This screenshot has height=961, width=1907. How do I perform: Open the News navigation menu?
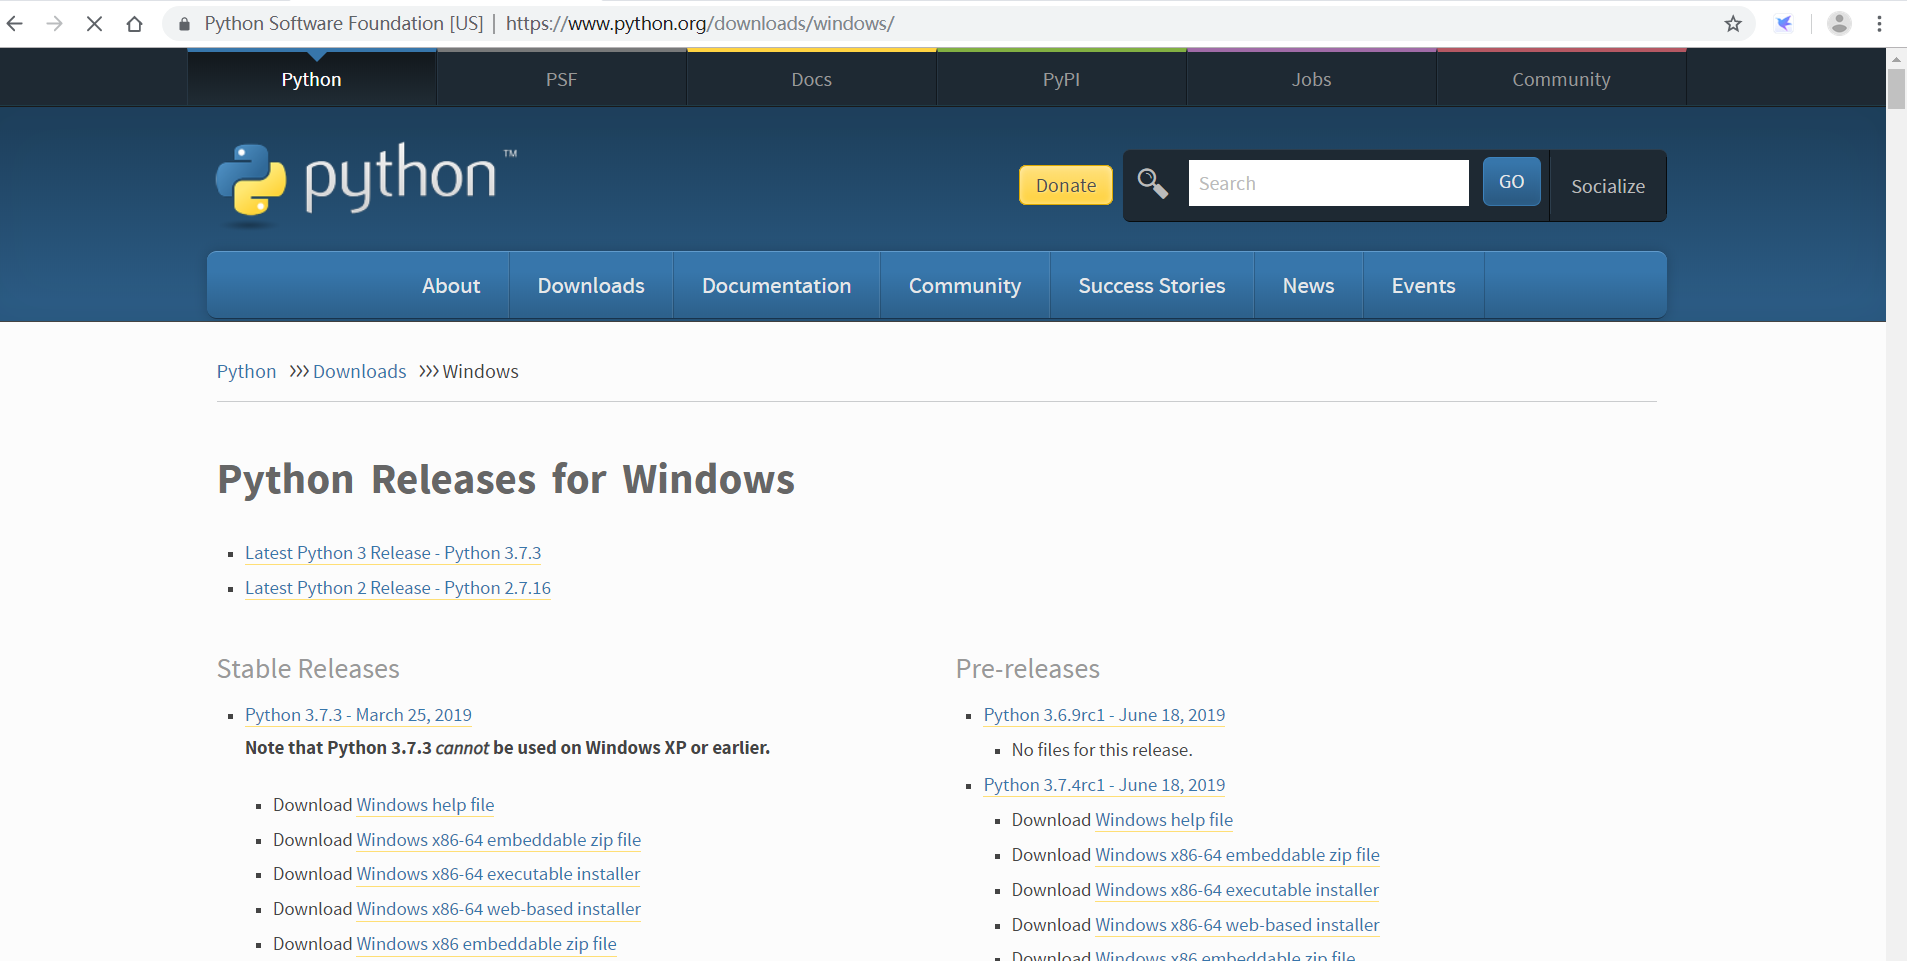coord(1308,286)
